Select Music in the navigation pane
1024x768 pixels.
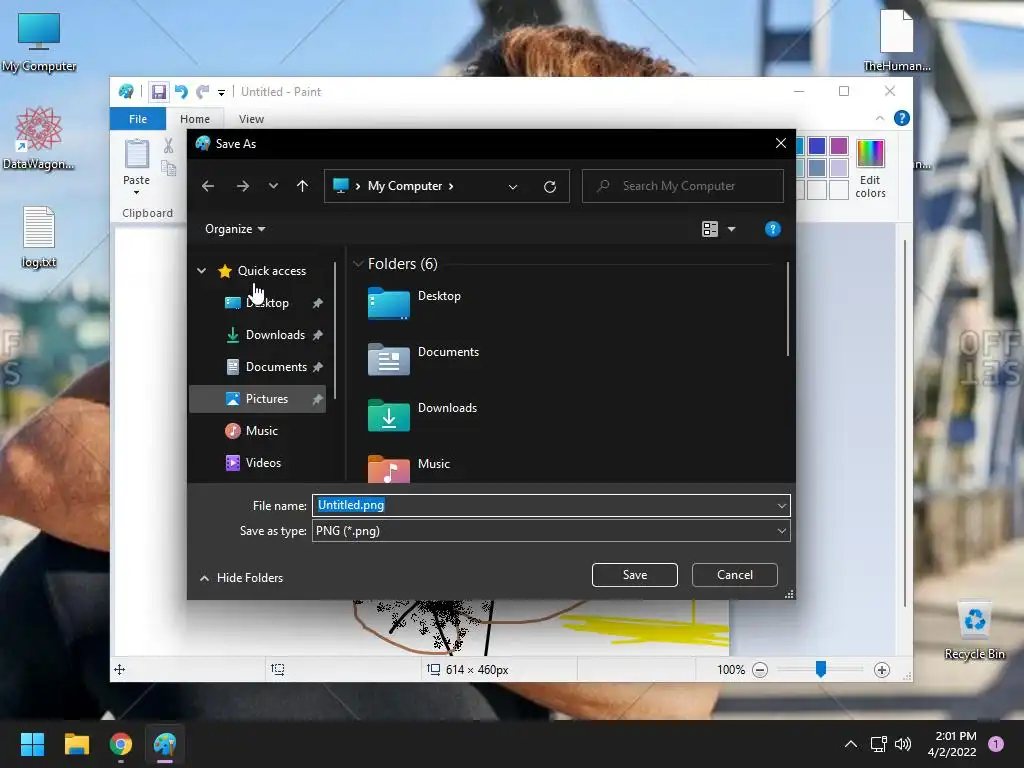pyautogui.click(x=261, y=430)
